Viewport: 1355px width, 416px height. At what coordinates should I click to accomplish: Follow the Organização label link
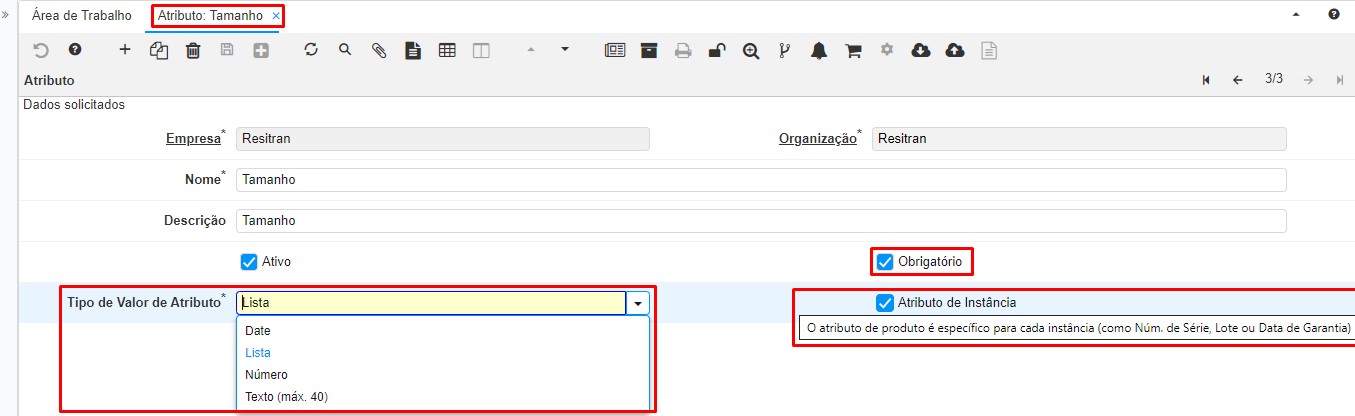817,139
